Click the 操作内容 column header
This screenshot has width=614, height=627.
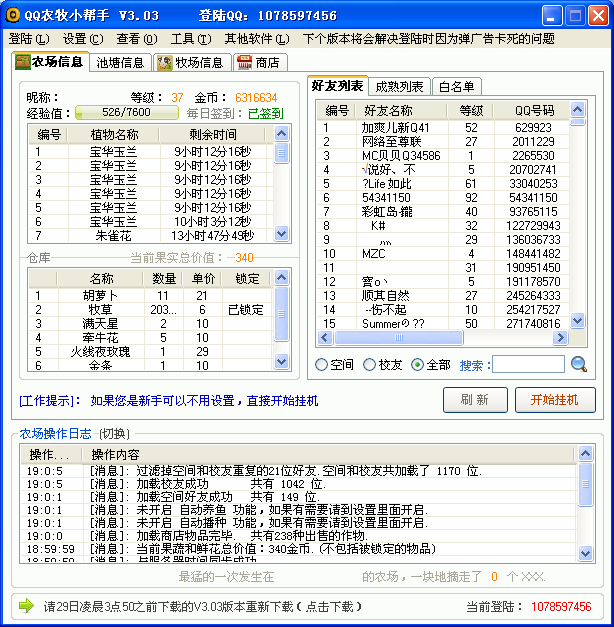(x=328, y=455)
